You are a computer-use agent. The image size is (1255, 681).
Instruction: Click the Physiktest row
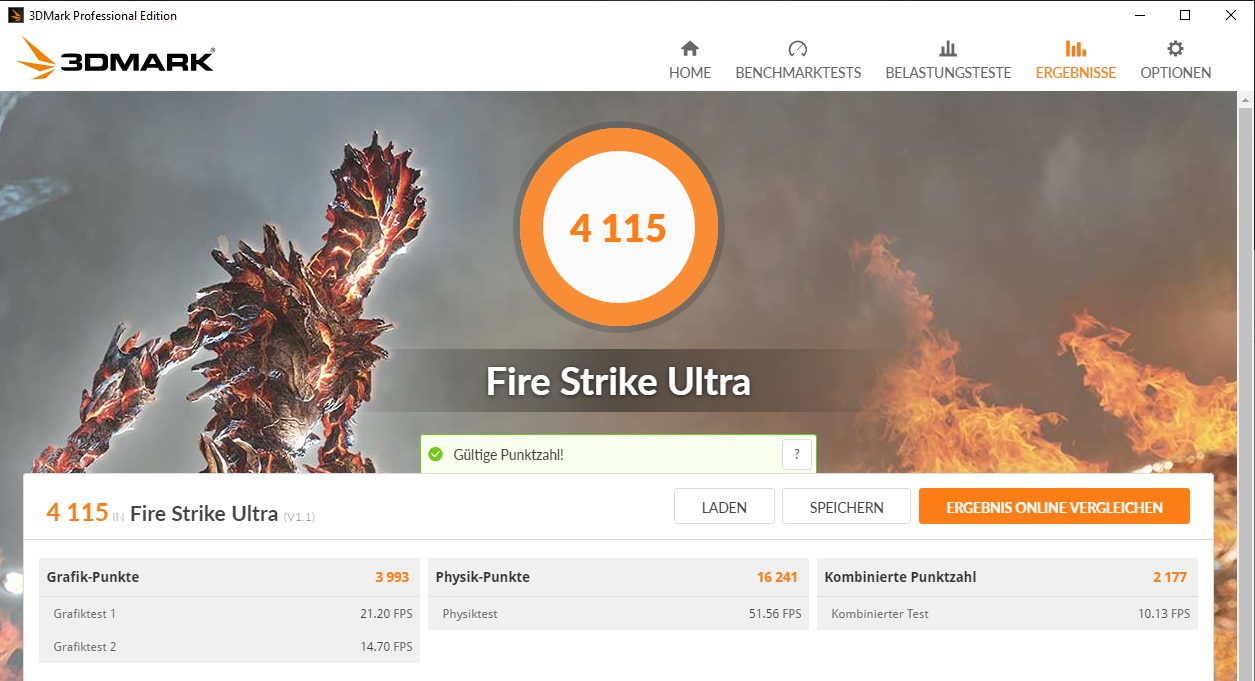618,614
